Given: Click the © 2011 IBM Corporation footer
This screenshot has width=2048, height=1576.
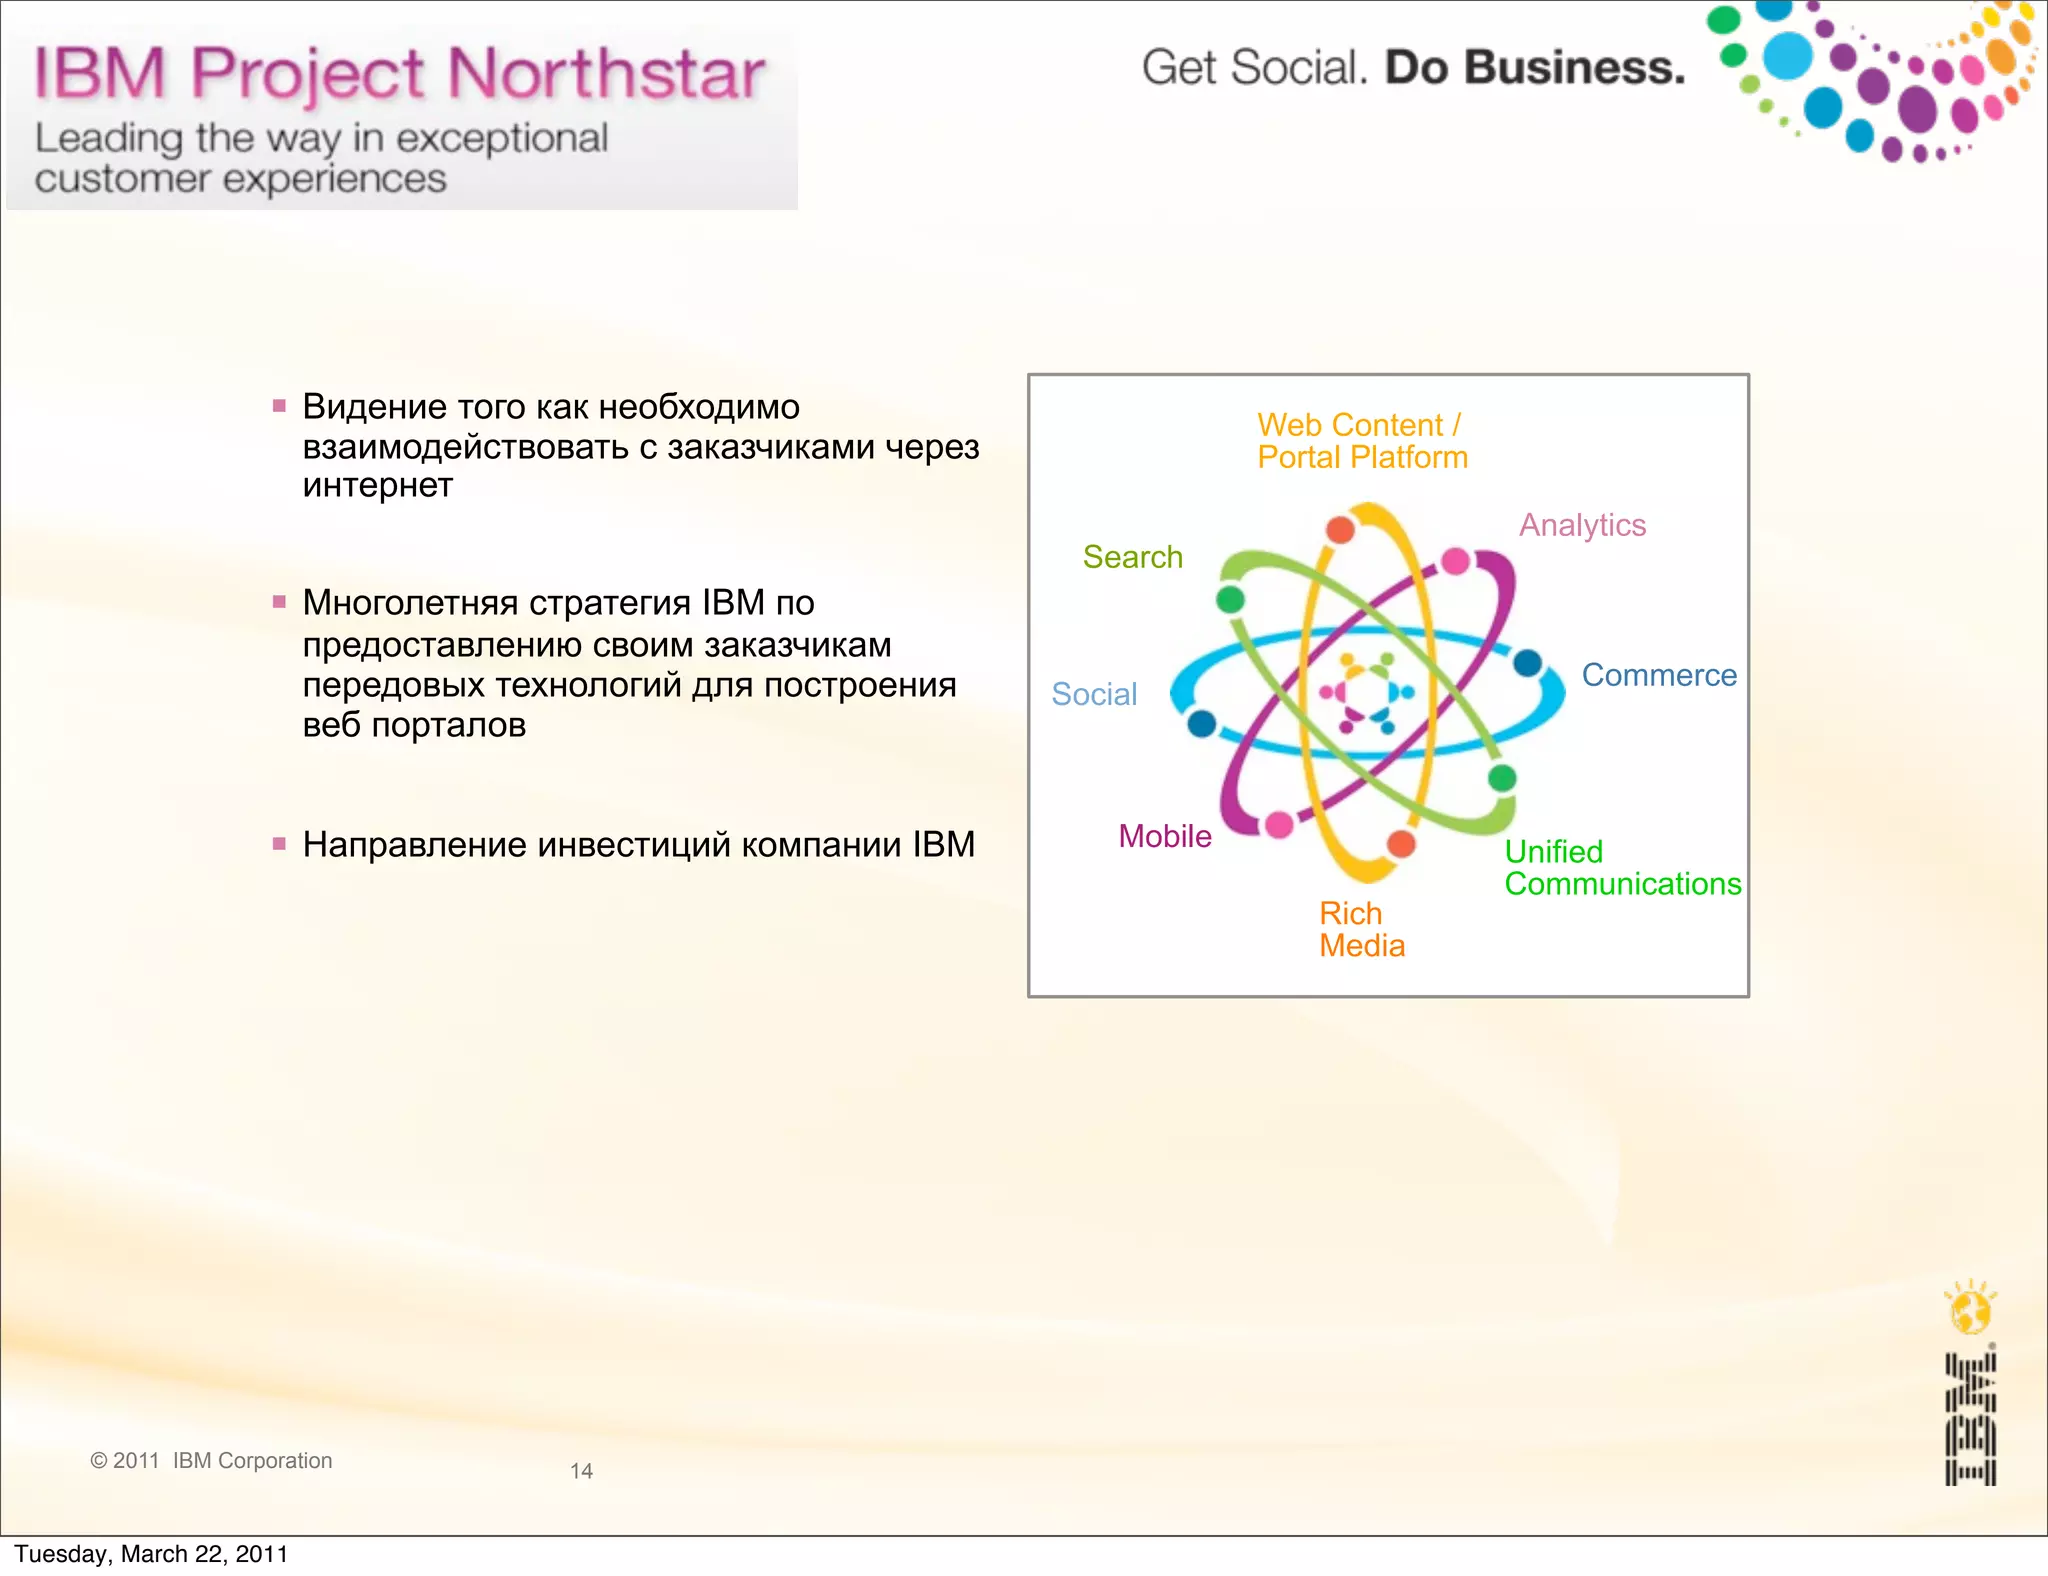Looking at the screenshot, I should click(x=211, y=1460).
